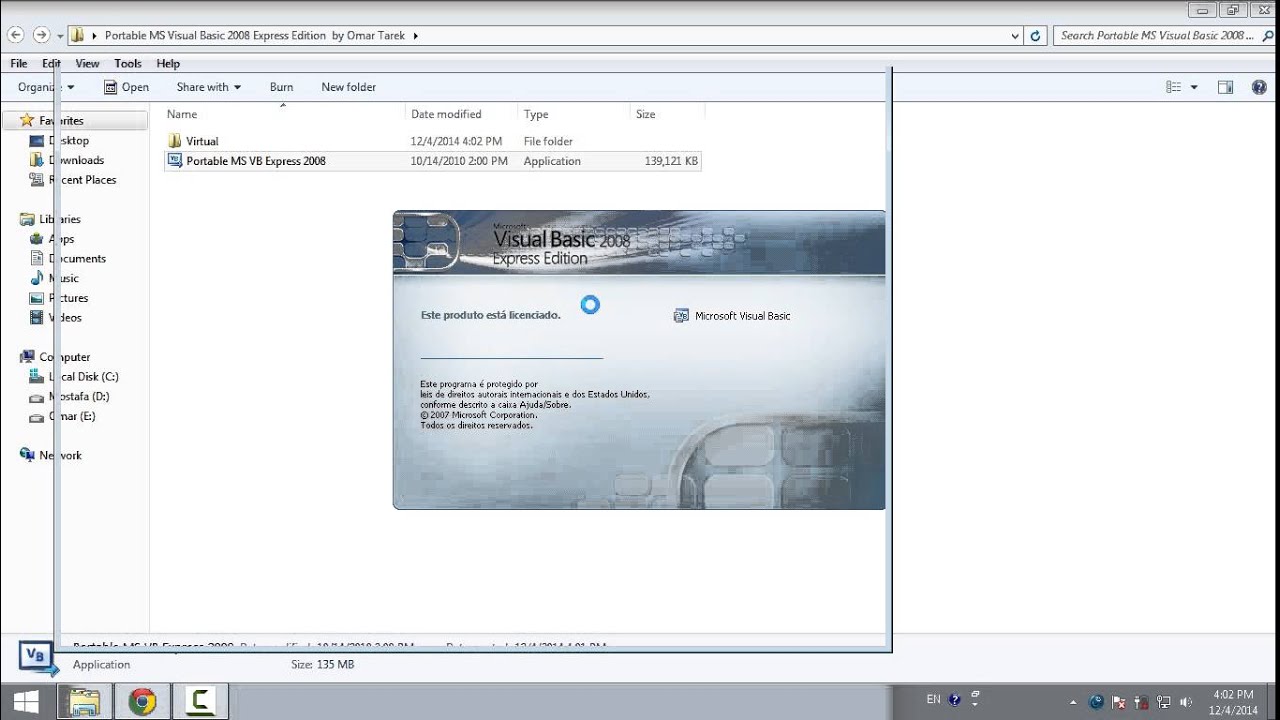Toggle the preview pane icon
The height and width of the screenshot is (720, 1280).
1225,87
